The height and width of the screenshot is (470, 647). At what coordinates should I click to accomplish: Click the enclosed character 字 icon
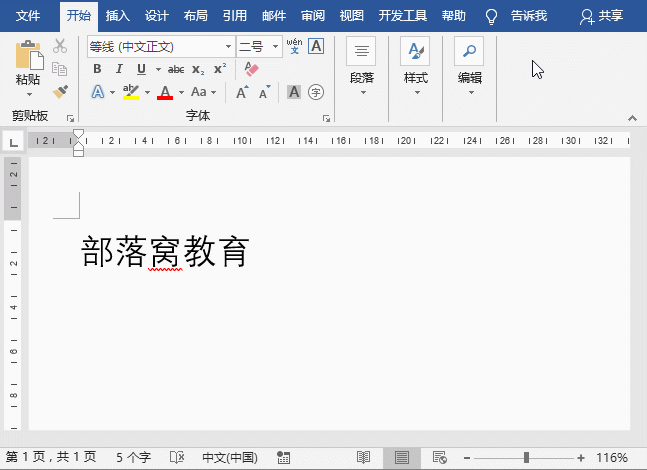pyautogui.click(x=316, y=92)
